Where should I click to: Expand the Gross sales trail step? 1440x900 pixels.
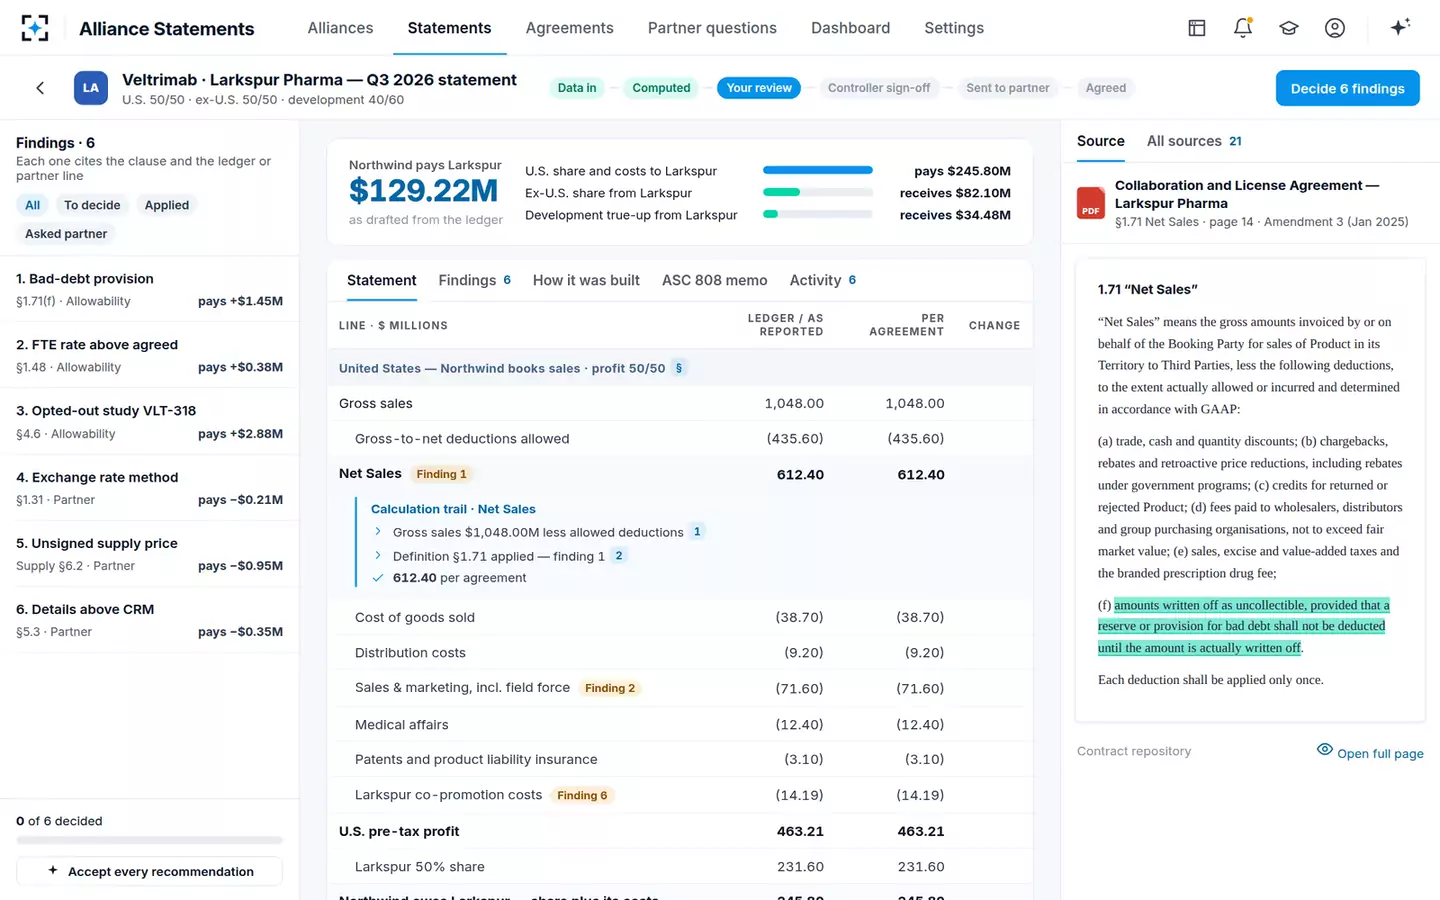click(x=378, y=532)
